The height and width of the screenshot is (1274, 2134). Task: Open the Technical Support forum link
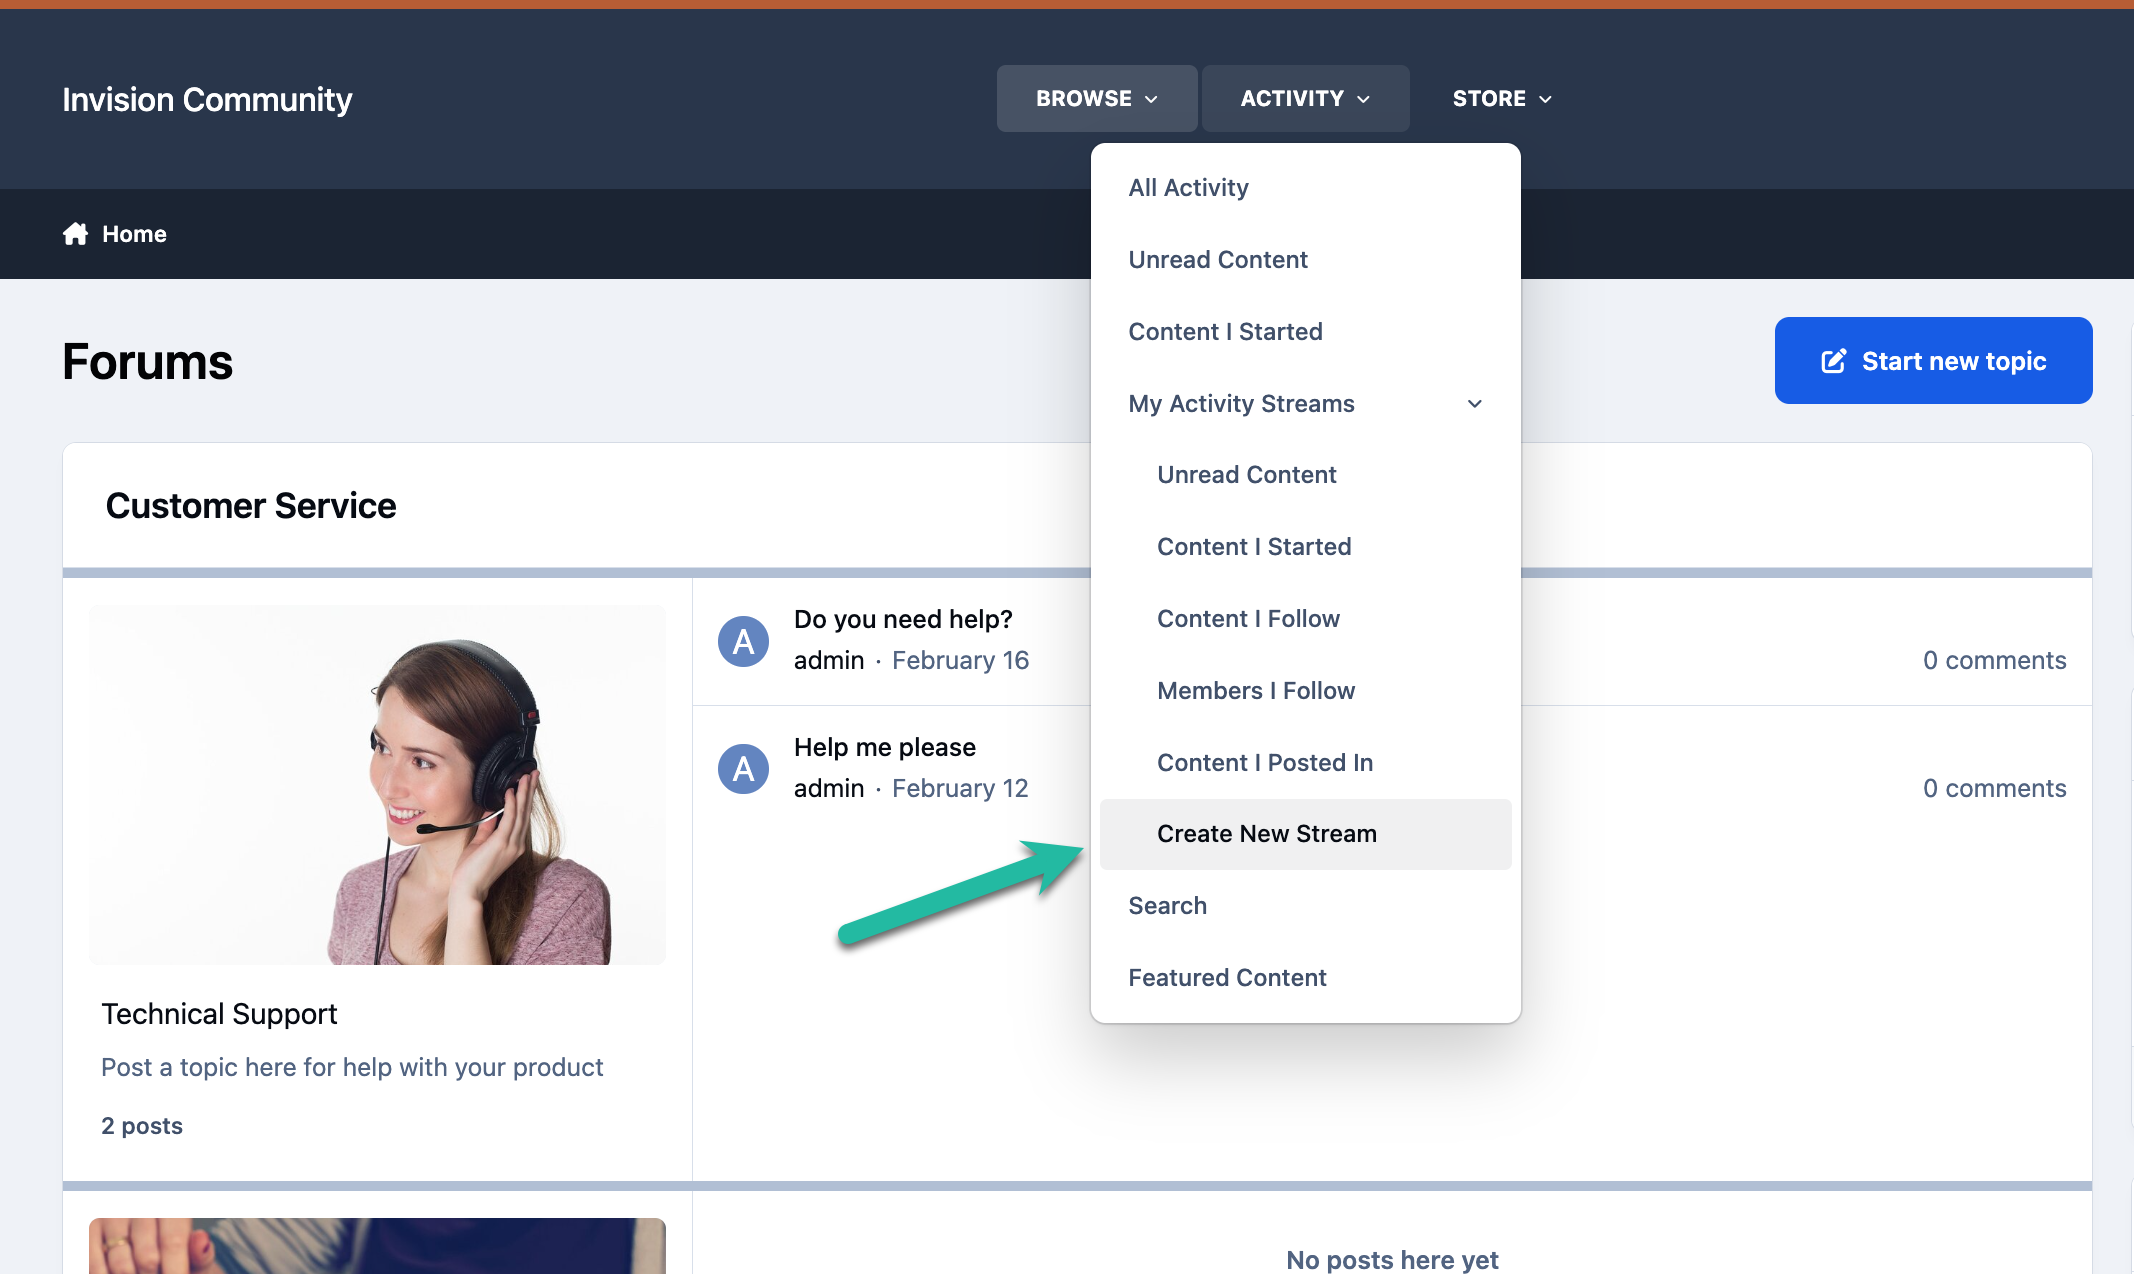click(219, 1014)
